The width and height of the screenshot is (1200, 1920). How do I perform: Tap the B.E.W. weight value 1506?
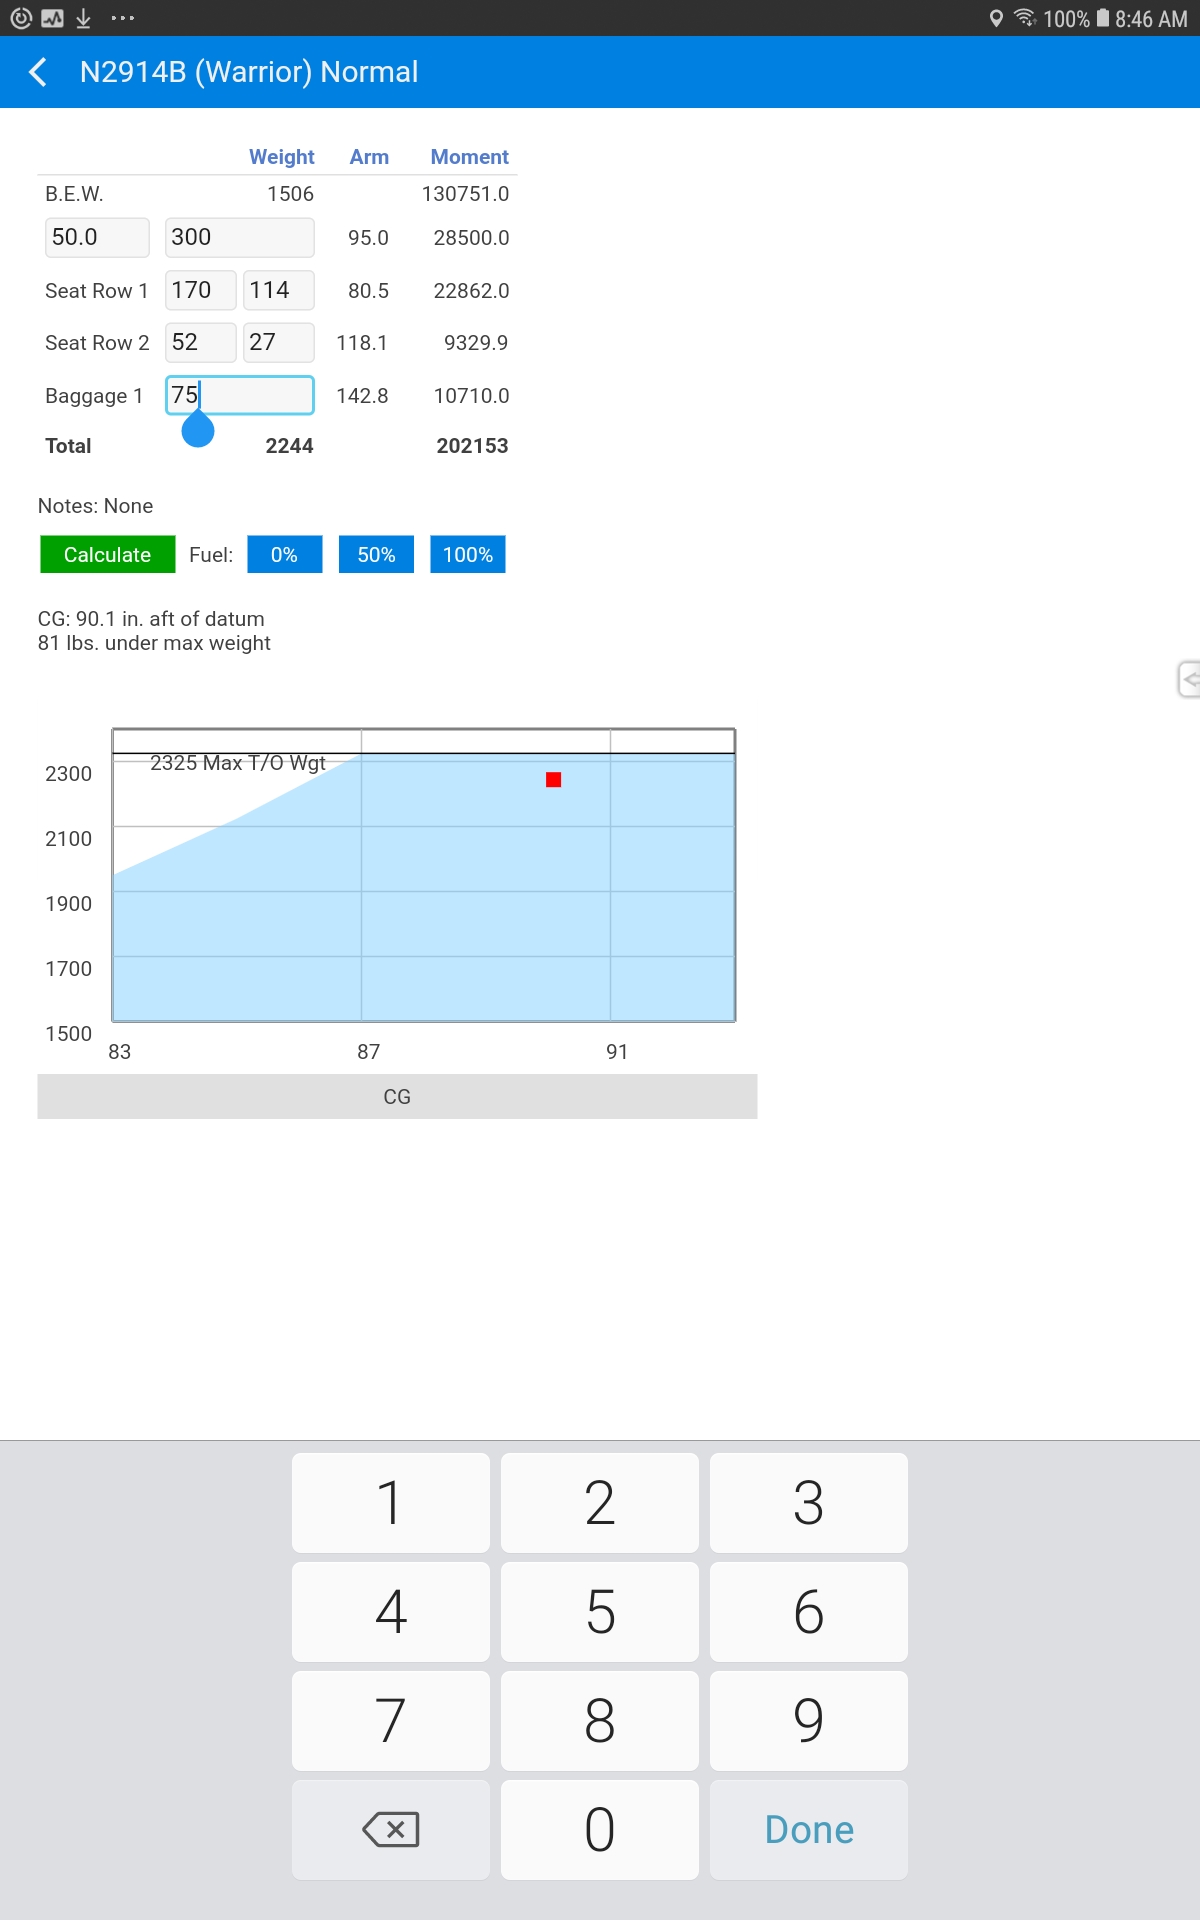point(290,194)
